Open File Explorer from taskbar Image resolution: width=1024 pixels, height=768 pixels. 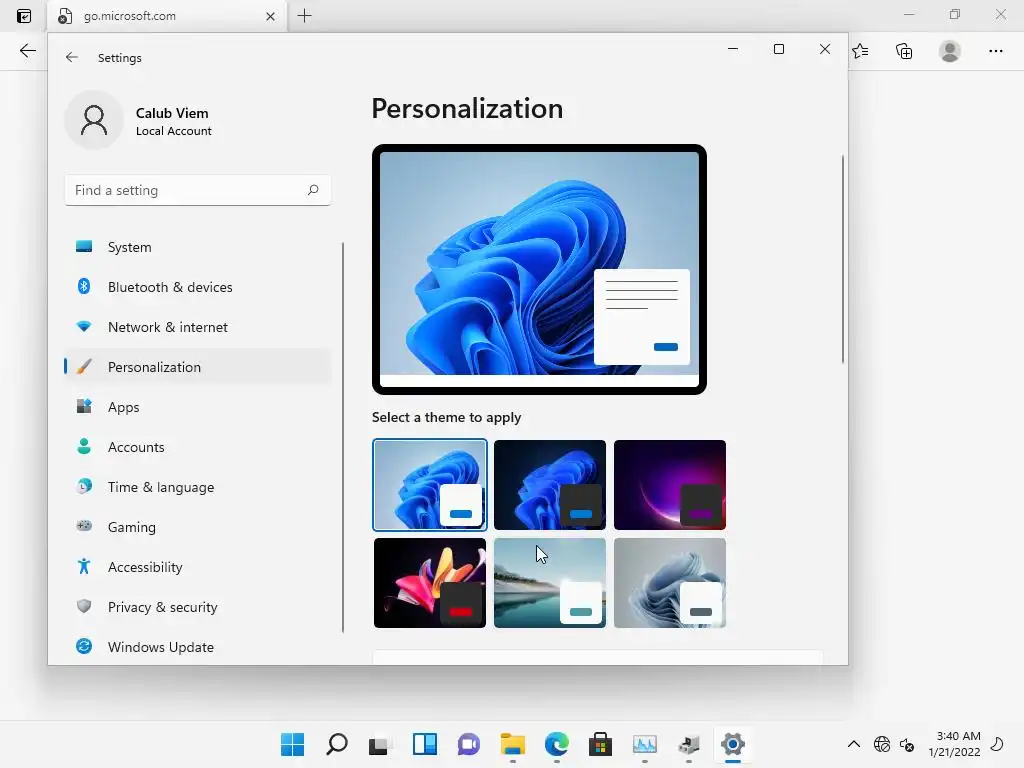click(x=513, y=744)
